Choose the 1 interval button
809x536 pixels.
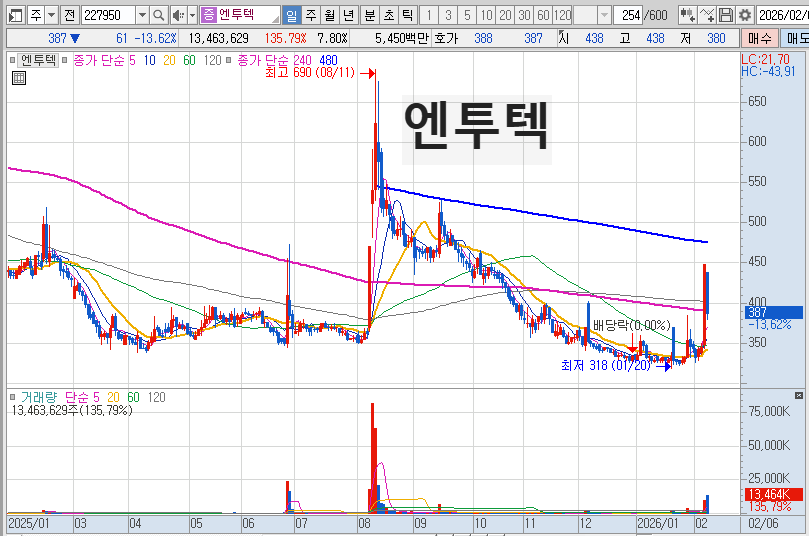(429, 15)
